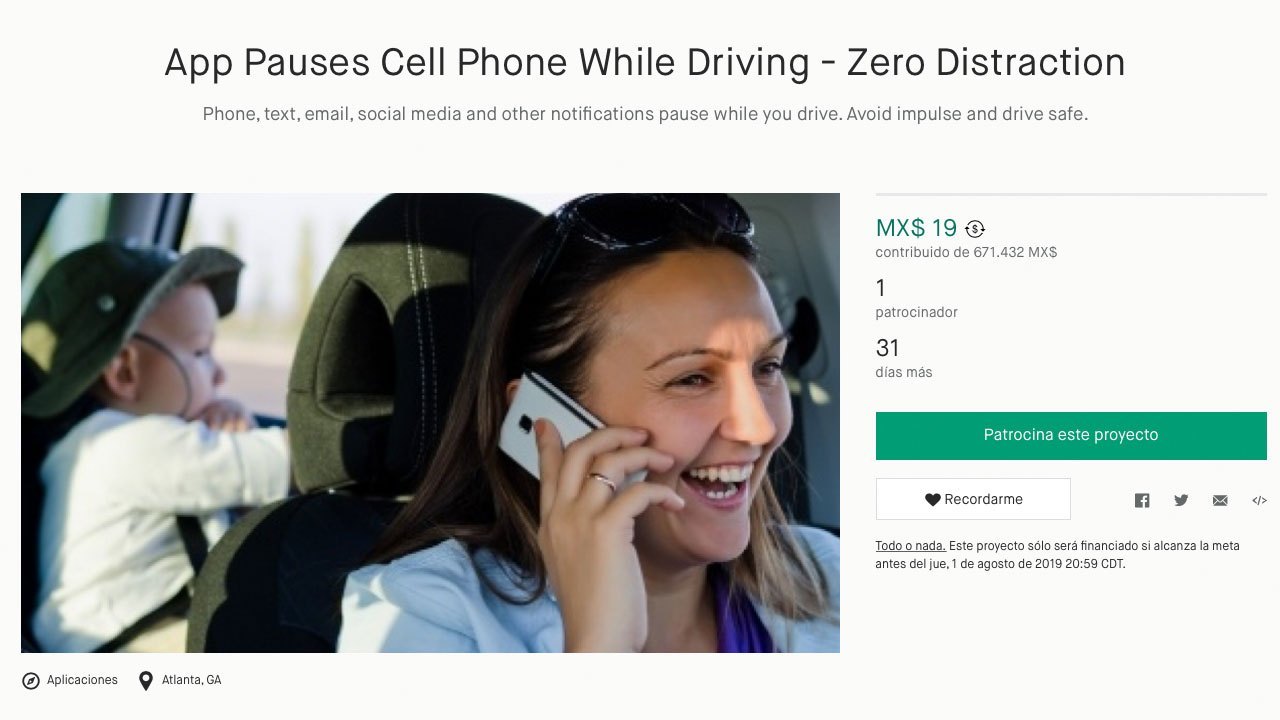The width and height of the screenshot is (1280, 720).
Task: Click the compass icon beside Aplicaciones
Action: pyautogui.click(x=31, y=680)
